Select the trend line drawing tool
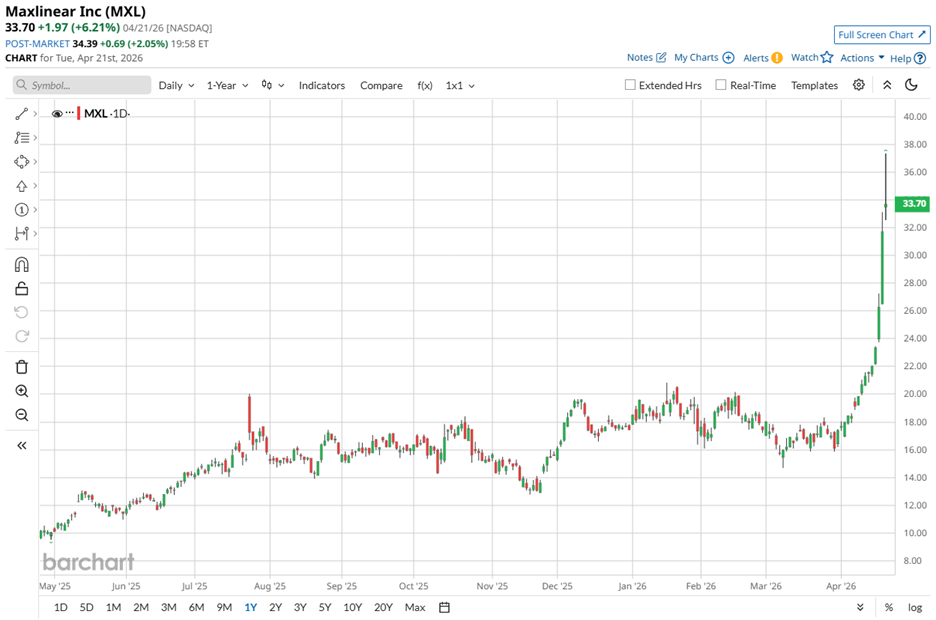Screen dimensions: 936x620 click(x=21, y=114)
